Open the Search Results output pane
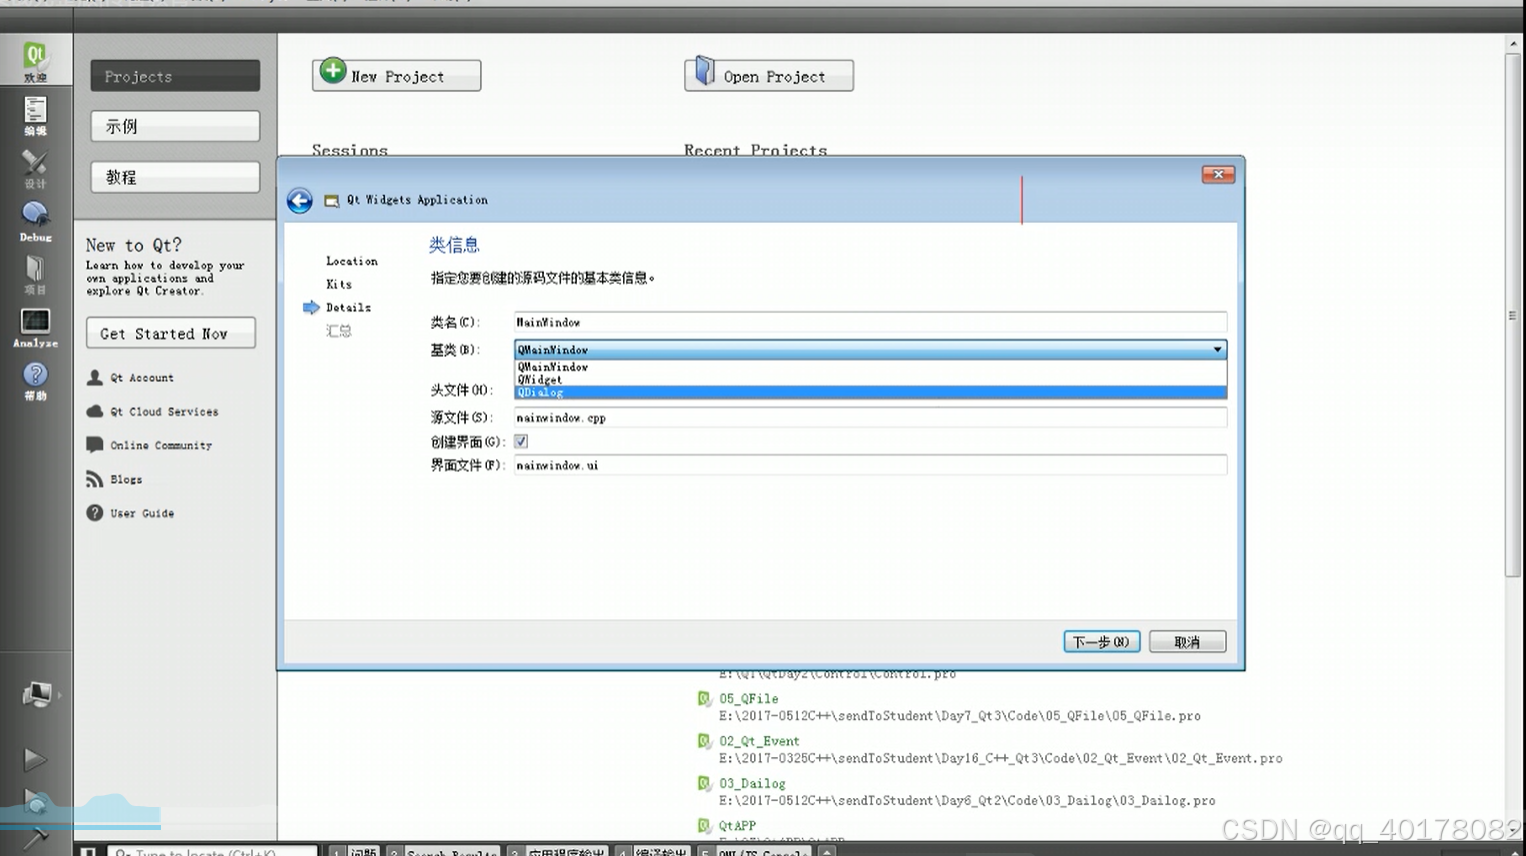The height and width of the screenshot is (856, 1526). point(442,851)
